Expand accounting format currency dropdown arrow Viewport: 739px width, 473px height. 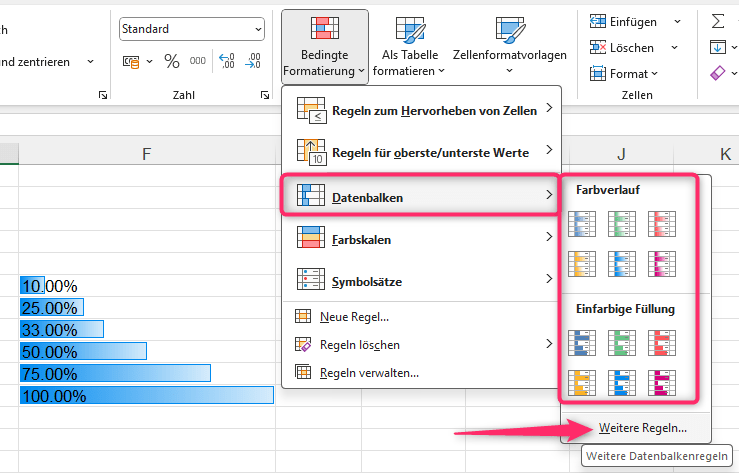pos(149,62)
